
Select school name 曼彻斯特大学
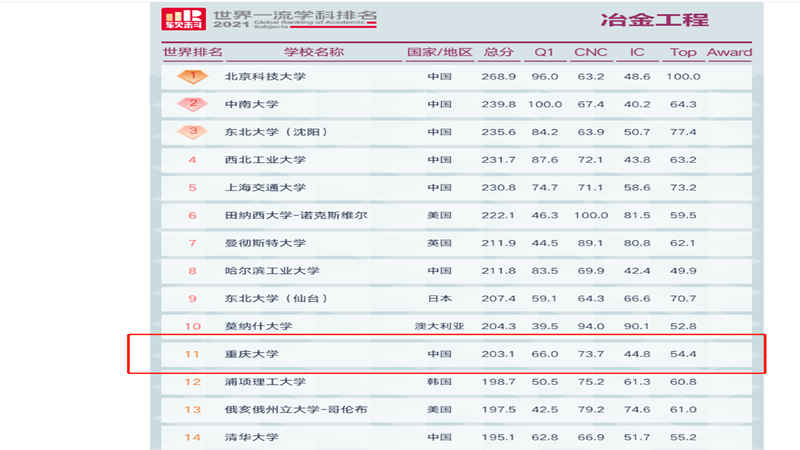tap(265, 243)
